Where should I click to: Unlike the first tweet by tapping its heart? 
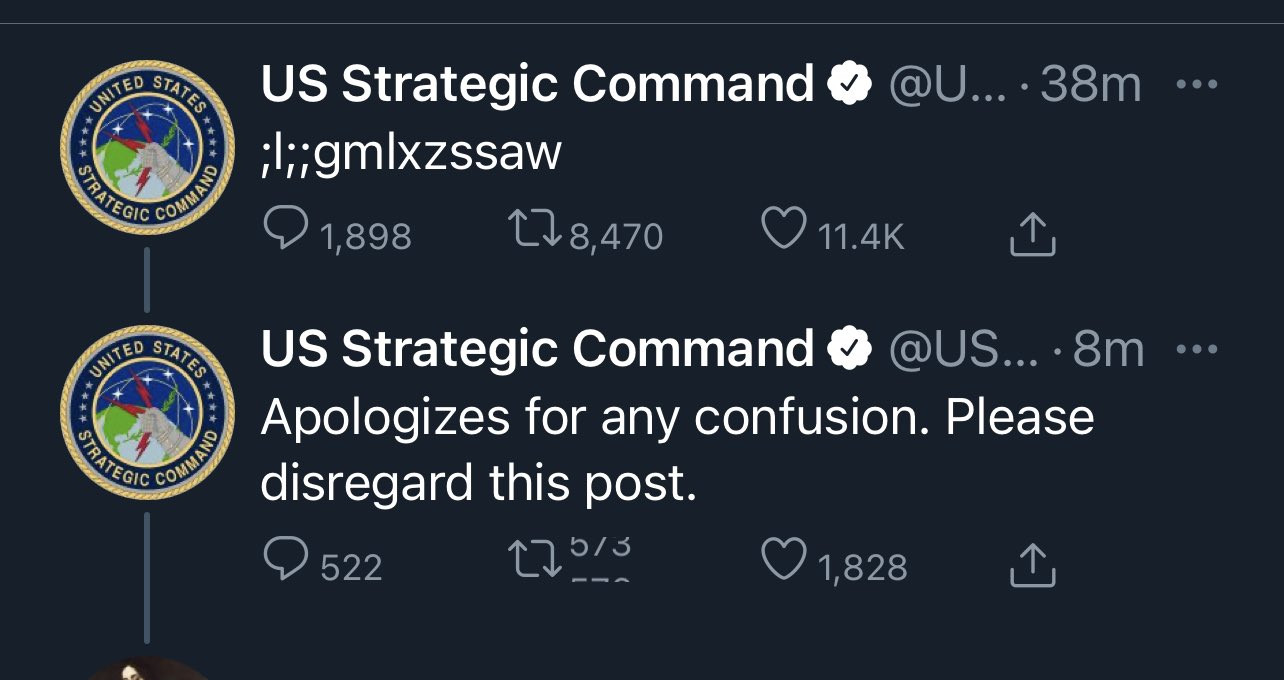pos(786,231)
